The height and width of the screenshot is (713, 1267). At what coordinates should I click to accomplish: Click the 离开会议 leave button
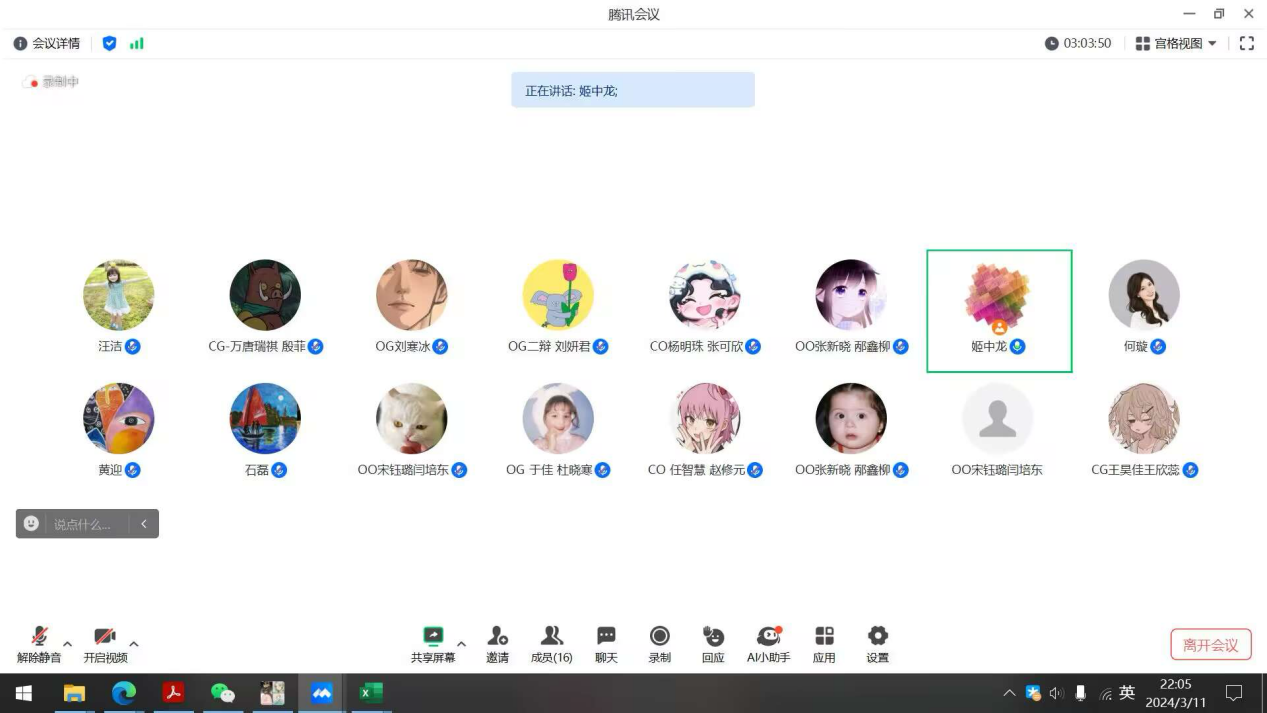pyautogui.click(x=1210, y=645)
